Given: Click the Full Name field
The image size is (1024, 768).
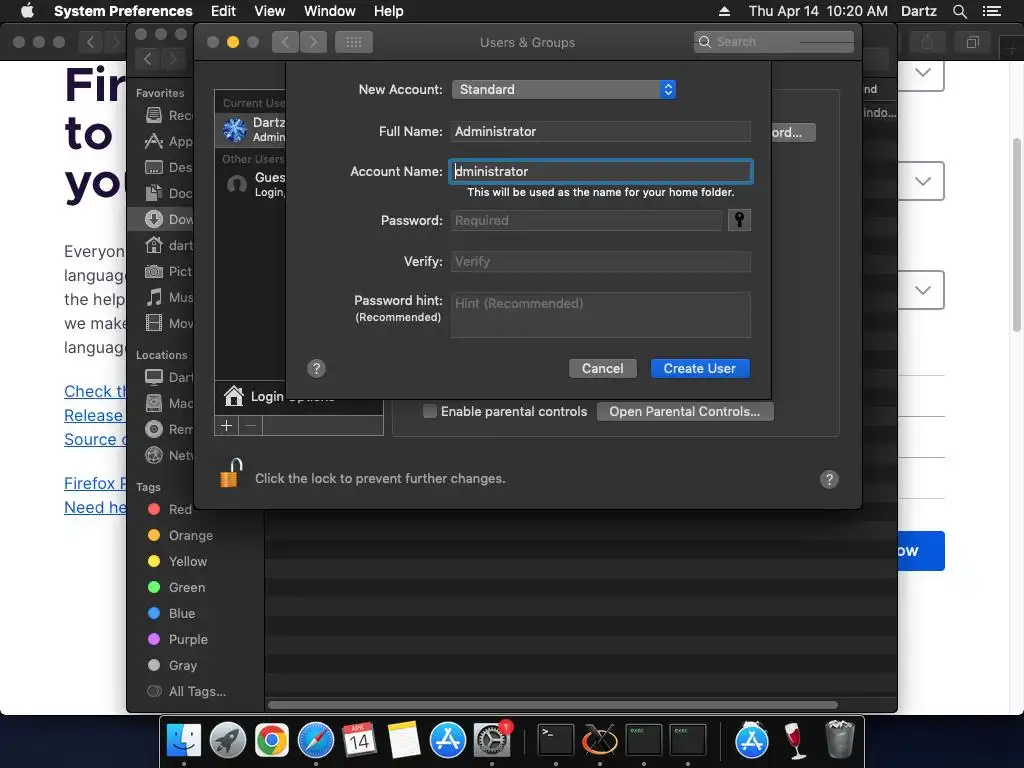Looking at the screenshot, I should (x=601, y=131).
